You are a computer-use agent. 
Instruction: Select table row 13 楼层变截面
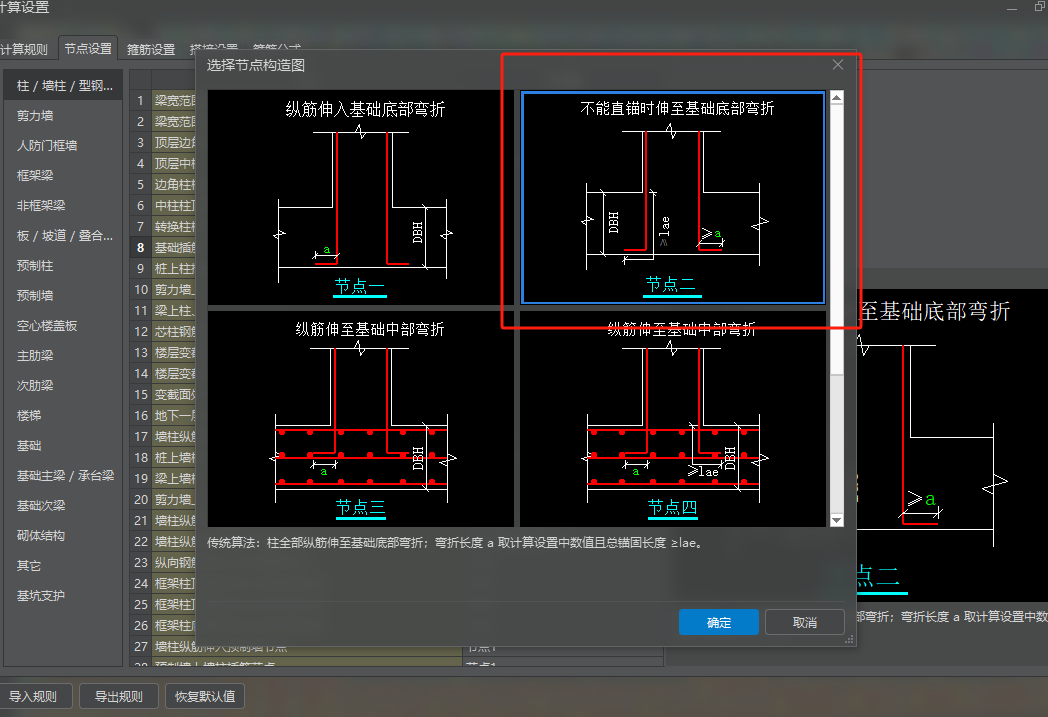163,353
